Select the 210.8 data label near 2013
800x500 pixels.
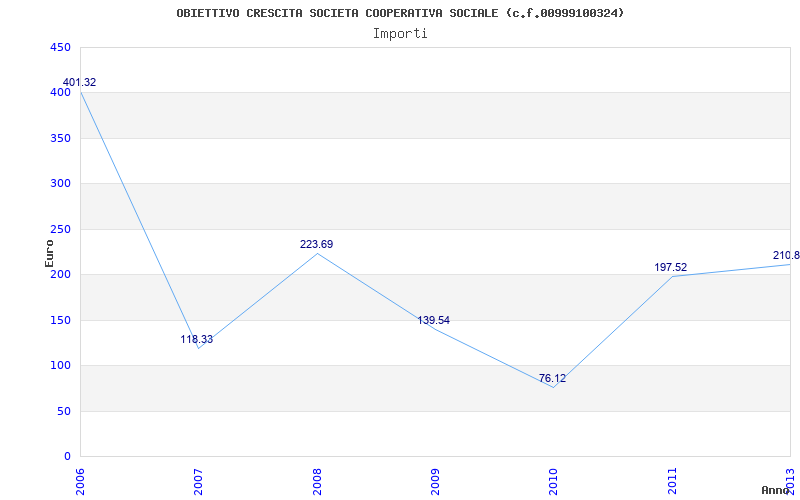point(786,255)
